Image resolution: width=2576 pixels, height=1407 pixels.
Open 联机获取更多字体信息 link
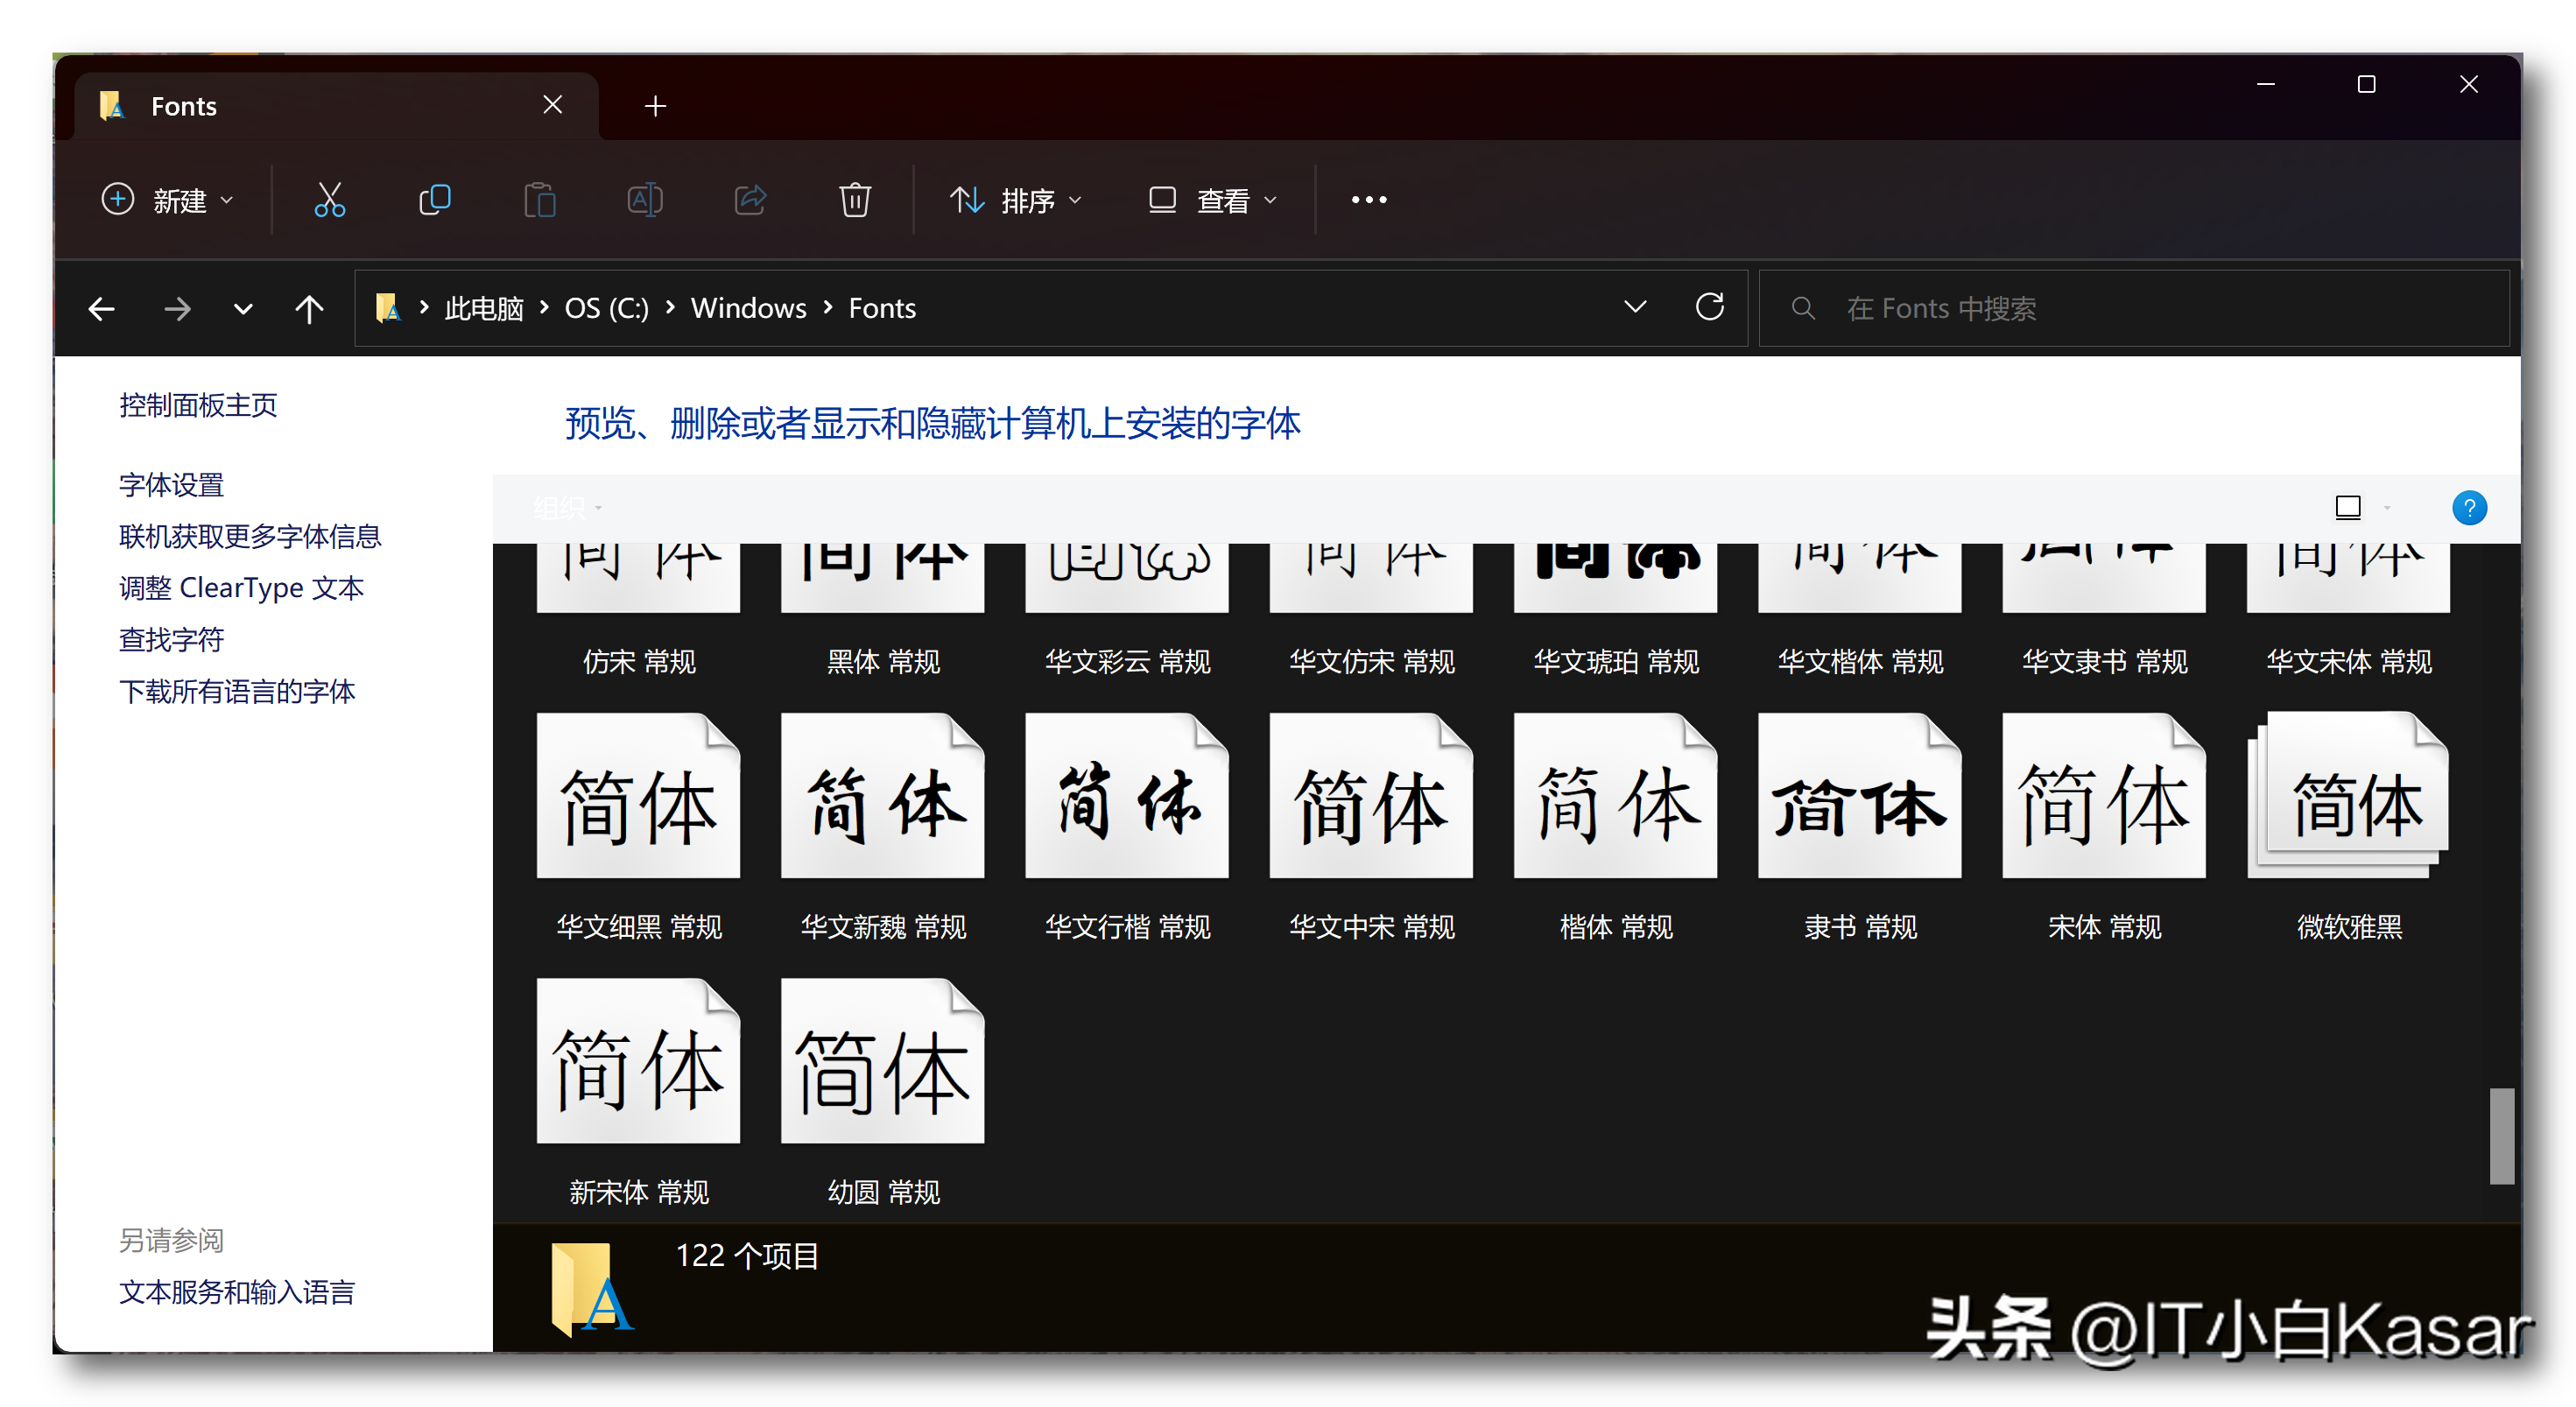tap(250, 537)
